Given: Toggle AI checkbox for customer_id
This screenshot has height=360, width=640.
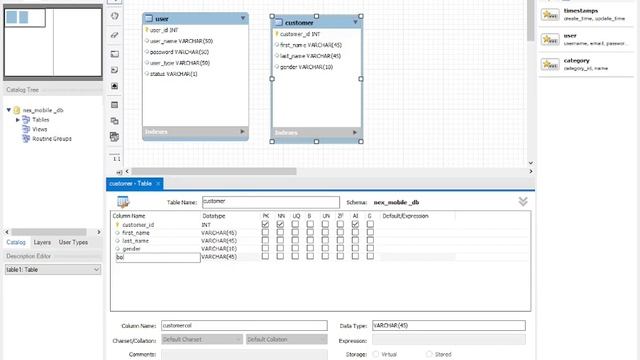Looking at the screenshot, I should (355, 224).
